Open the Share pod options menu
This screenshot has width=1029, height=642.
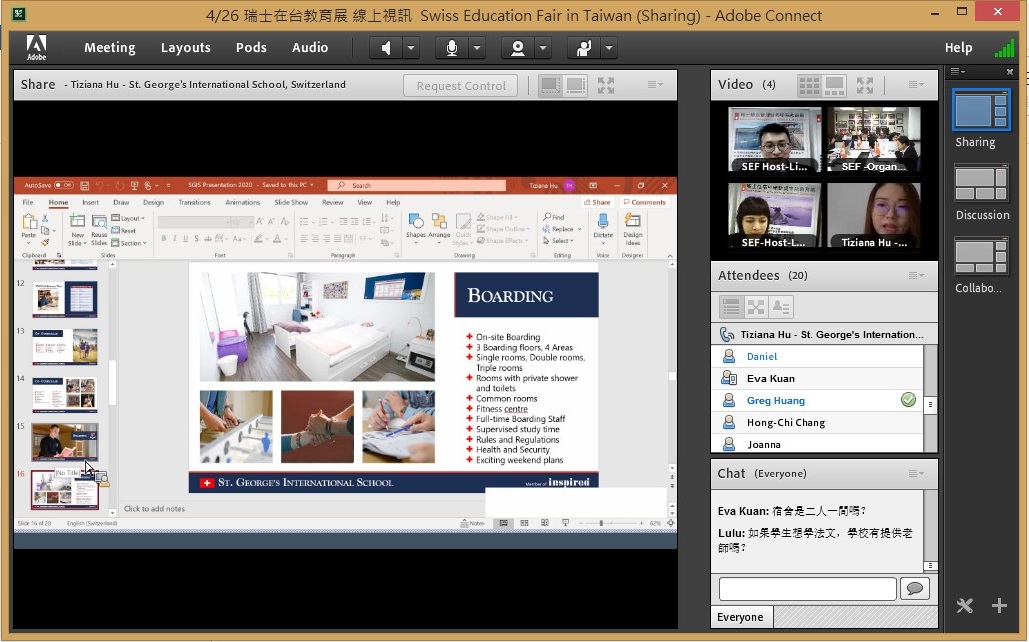655,84
